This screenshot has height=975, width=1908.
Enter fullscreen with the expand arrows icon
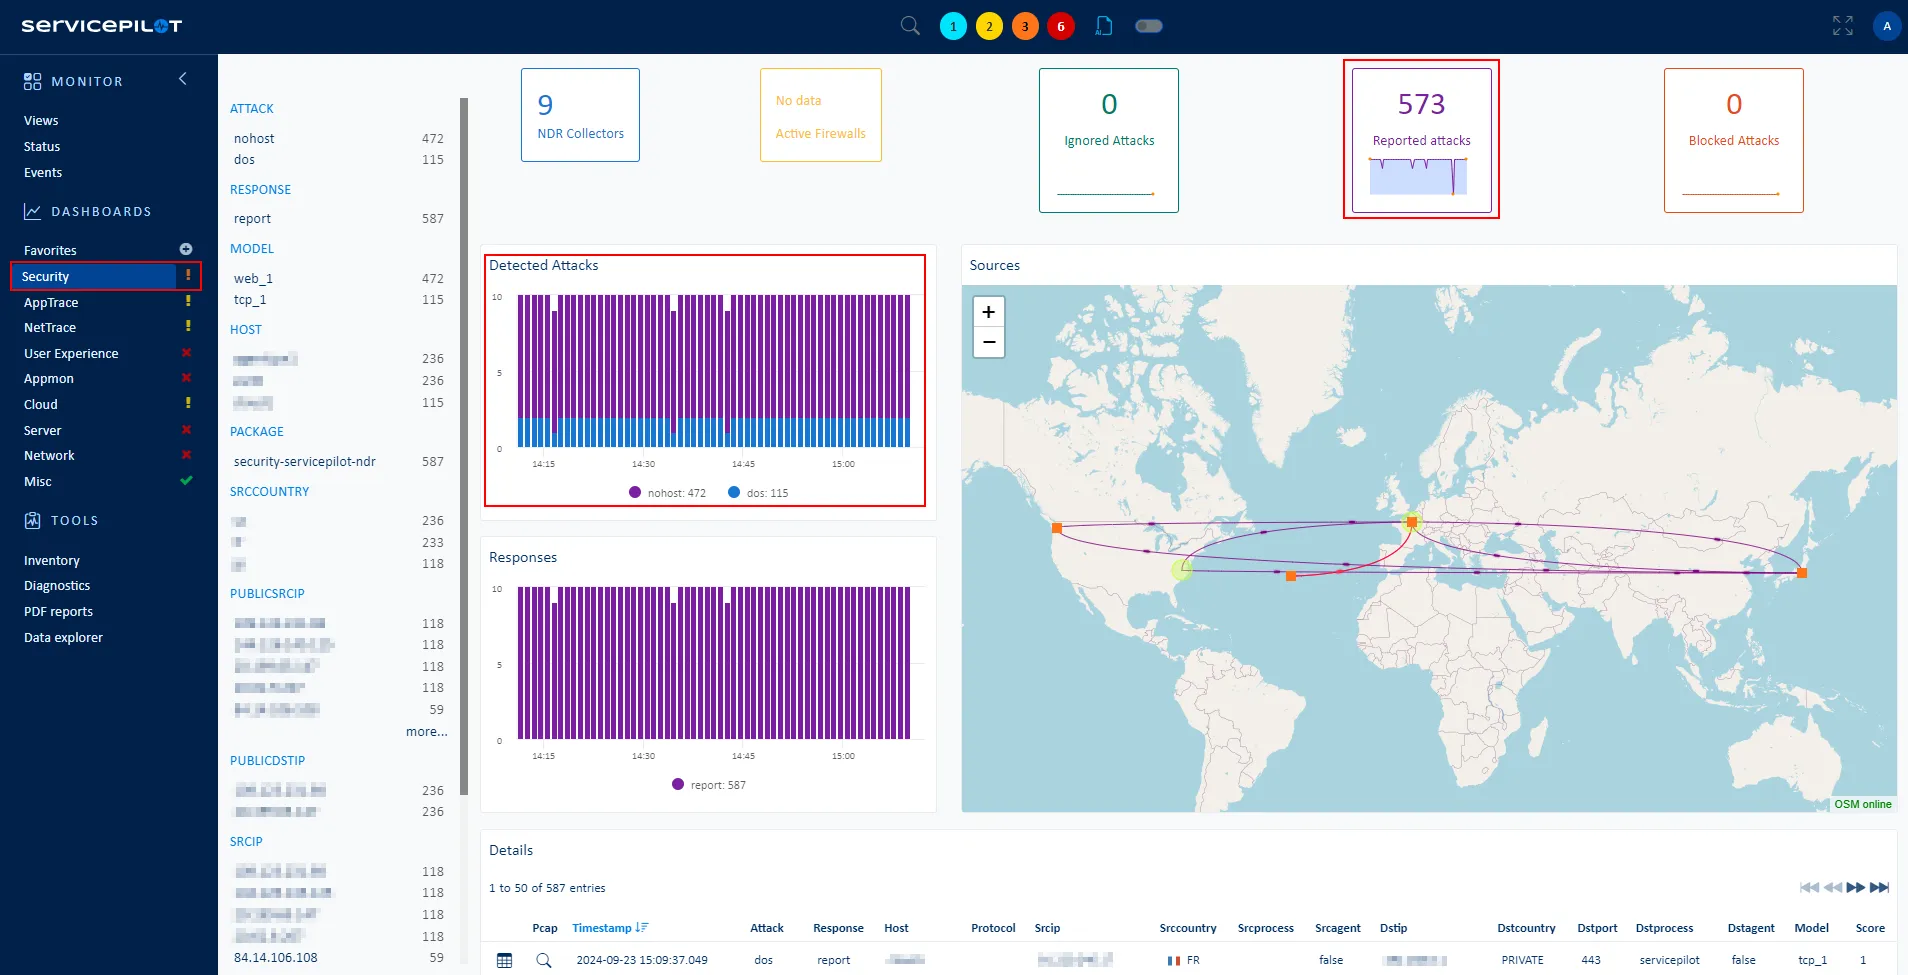(x=1842, y=26)
